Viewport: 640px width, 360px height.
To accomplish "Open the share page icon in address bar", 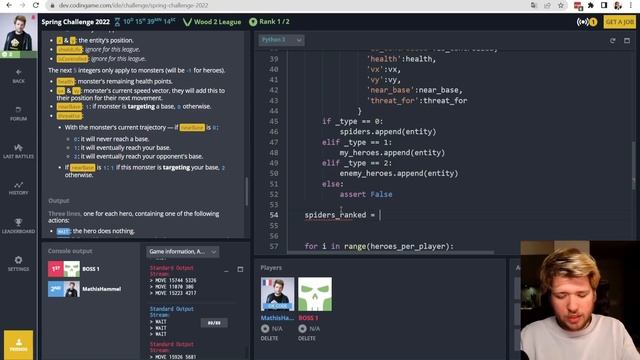I will [547, 5].
